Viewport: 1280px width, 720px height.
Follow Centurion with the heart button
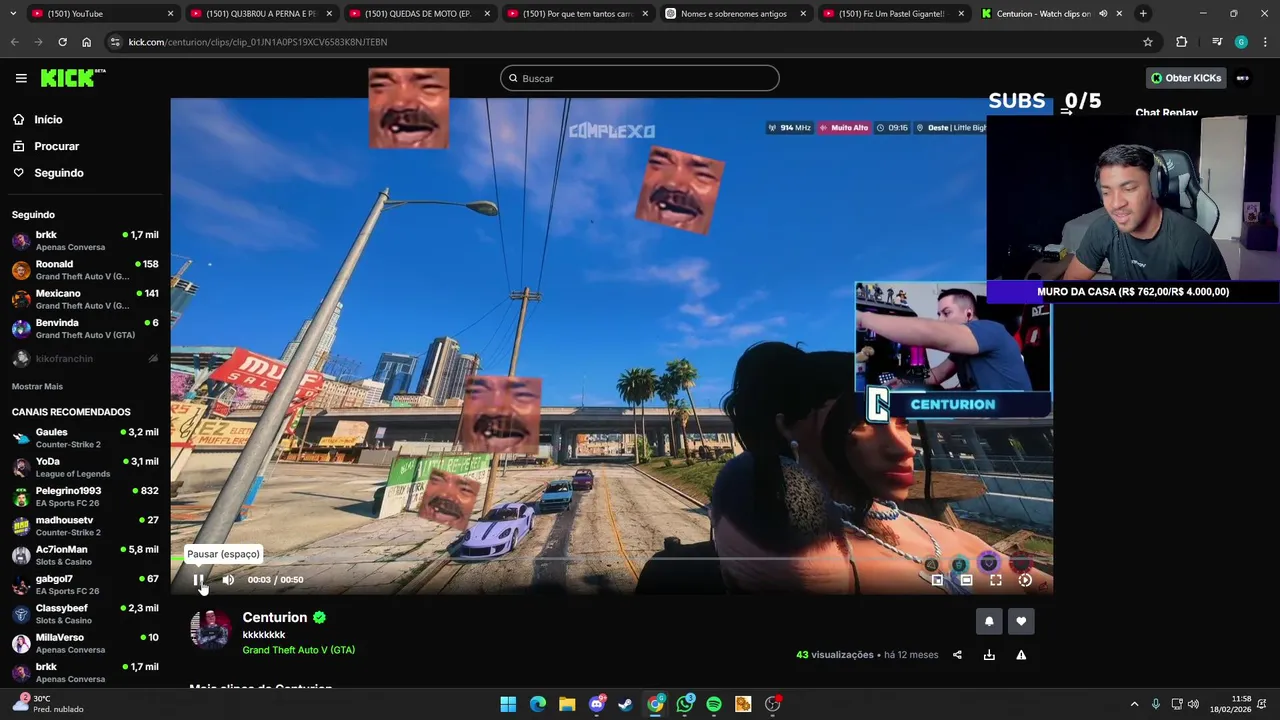[1021, 621]
